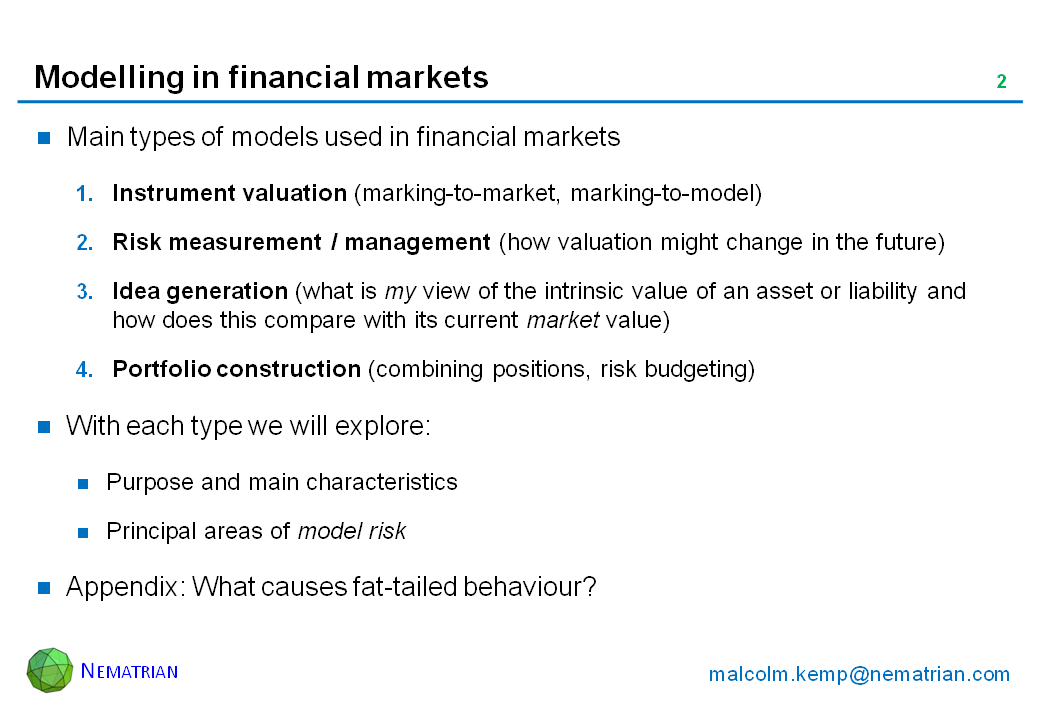Click the green Nematrian polyhedron logo
This screenshot has height=720, width=1040.
[x=50, y=670]
